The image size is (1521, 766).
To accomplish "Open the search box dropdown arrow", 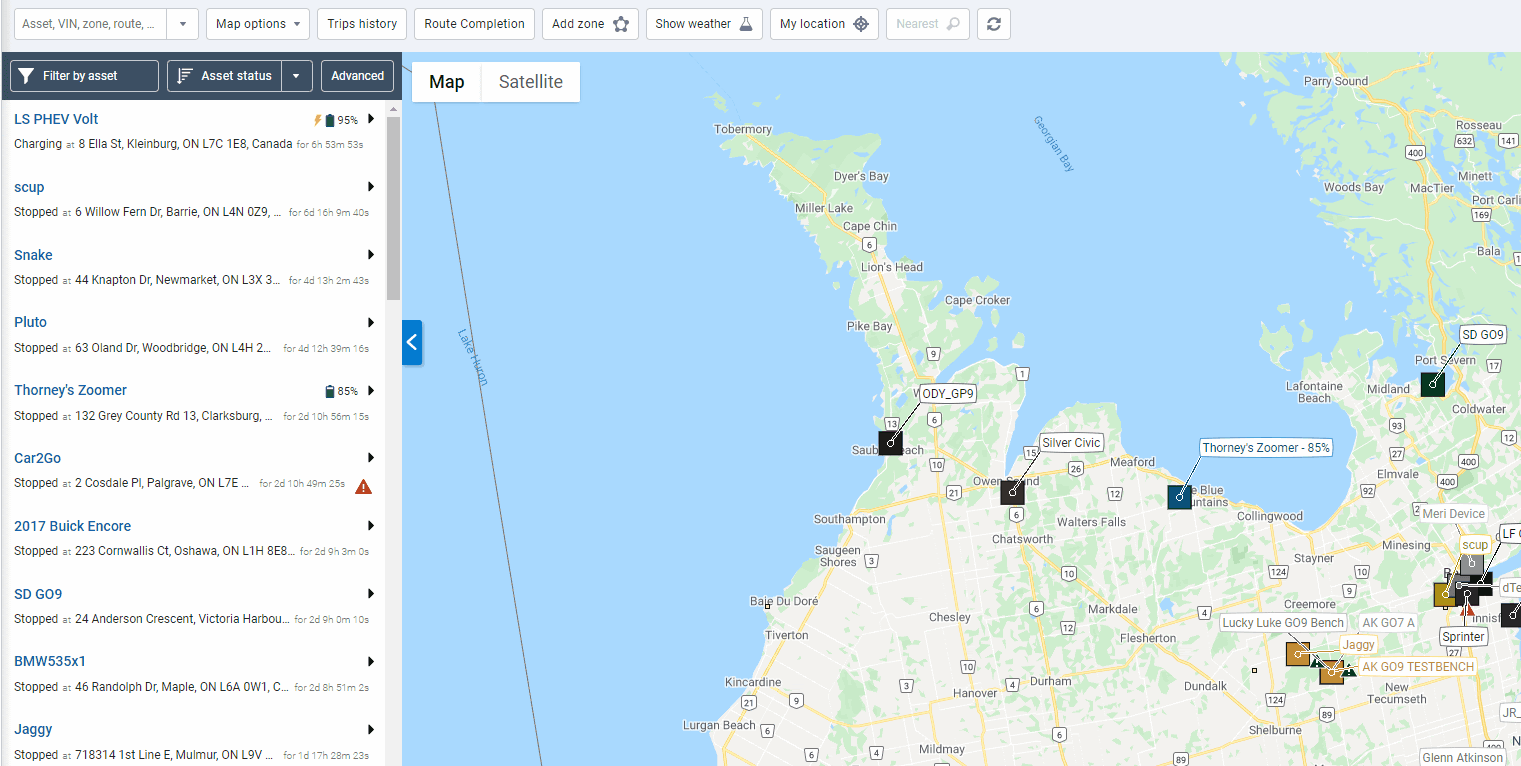I will tap(182, 24).
